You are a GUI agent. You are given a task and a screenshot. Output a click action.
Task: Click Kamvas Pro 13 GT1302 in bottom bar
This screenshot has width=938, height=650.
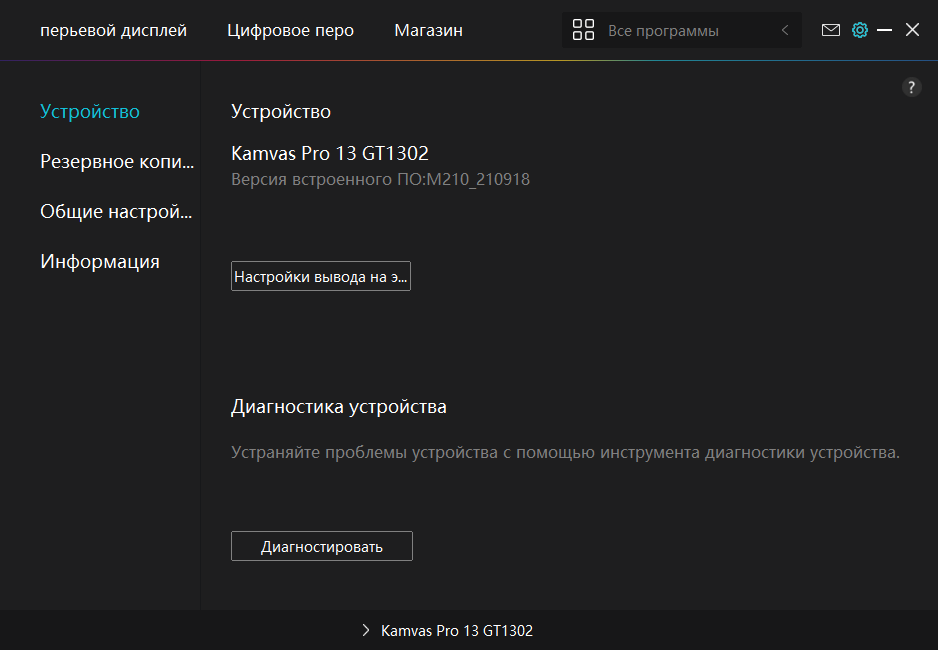[457, 631]
